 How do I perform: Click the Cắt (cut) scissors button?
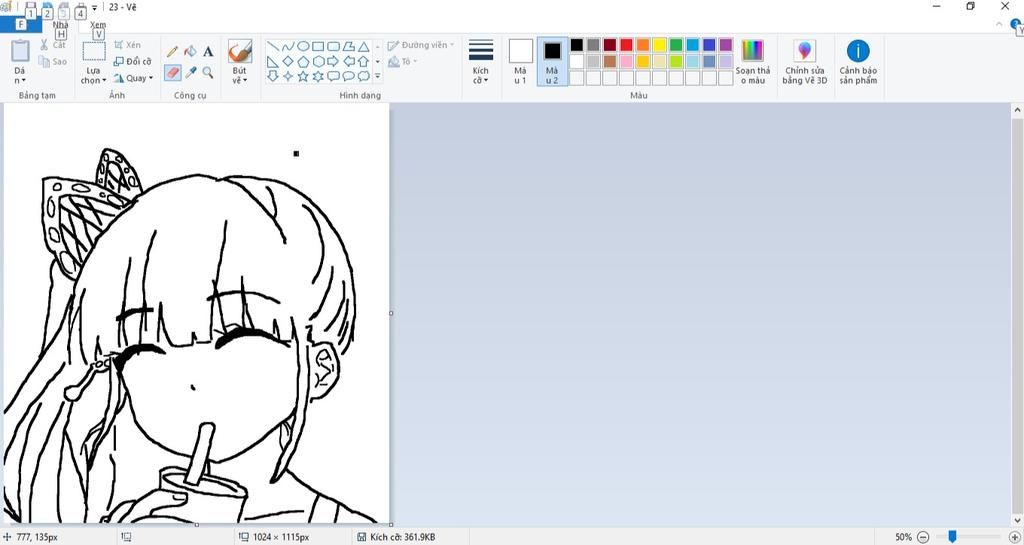(x=53, y=45)
